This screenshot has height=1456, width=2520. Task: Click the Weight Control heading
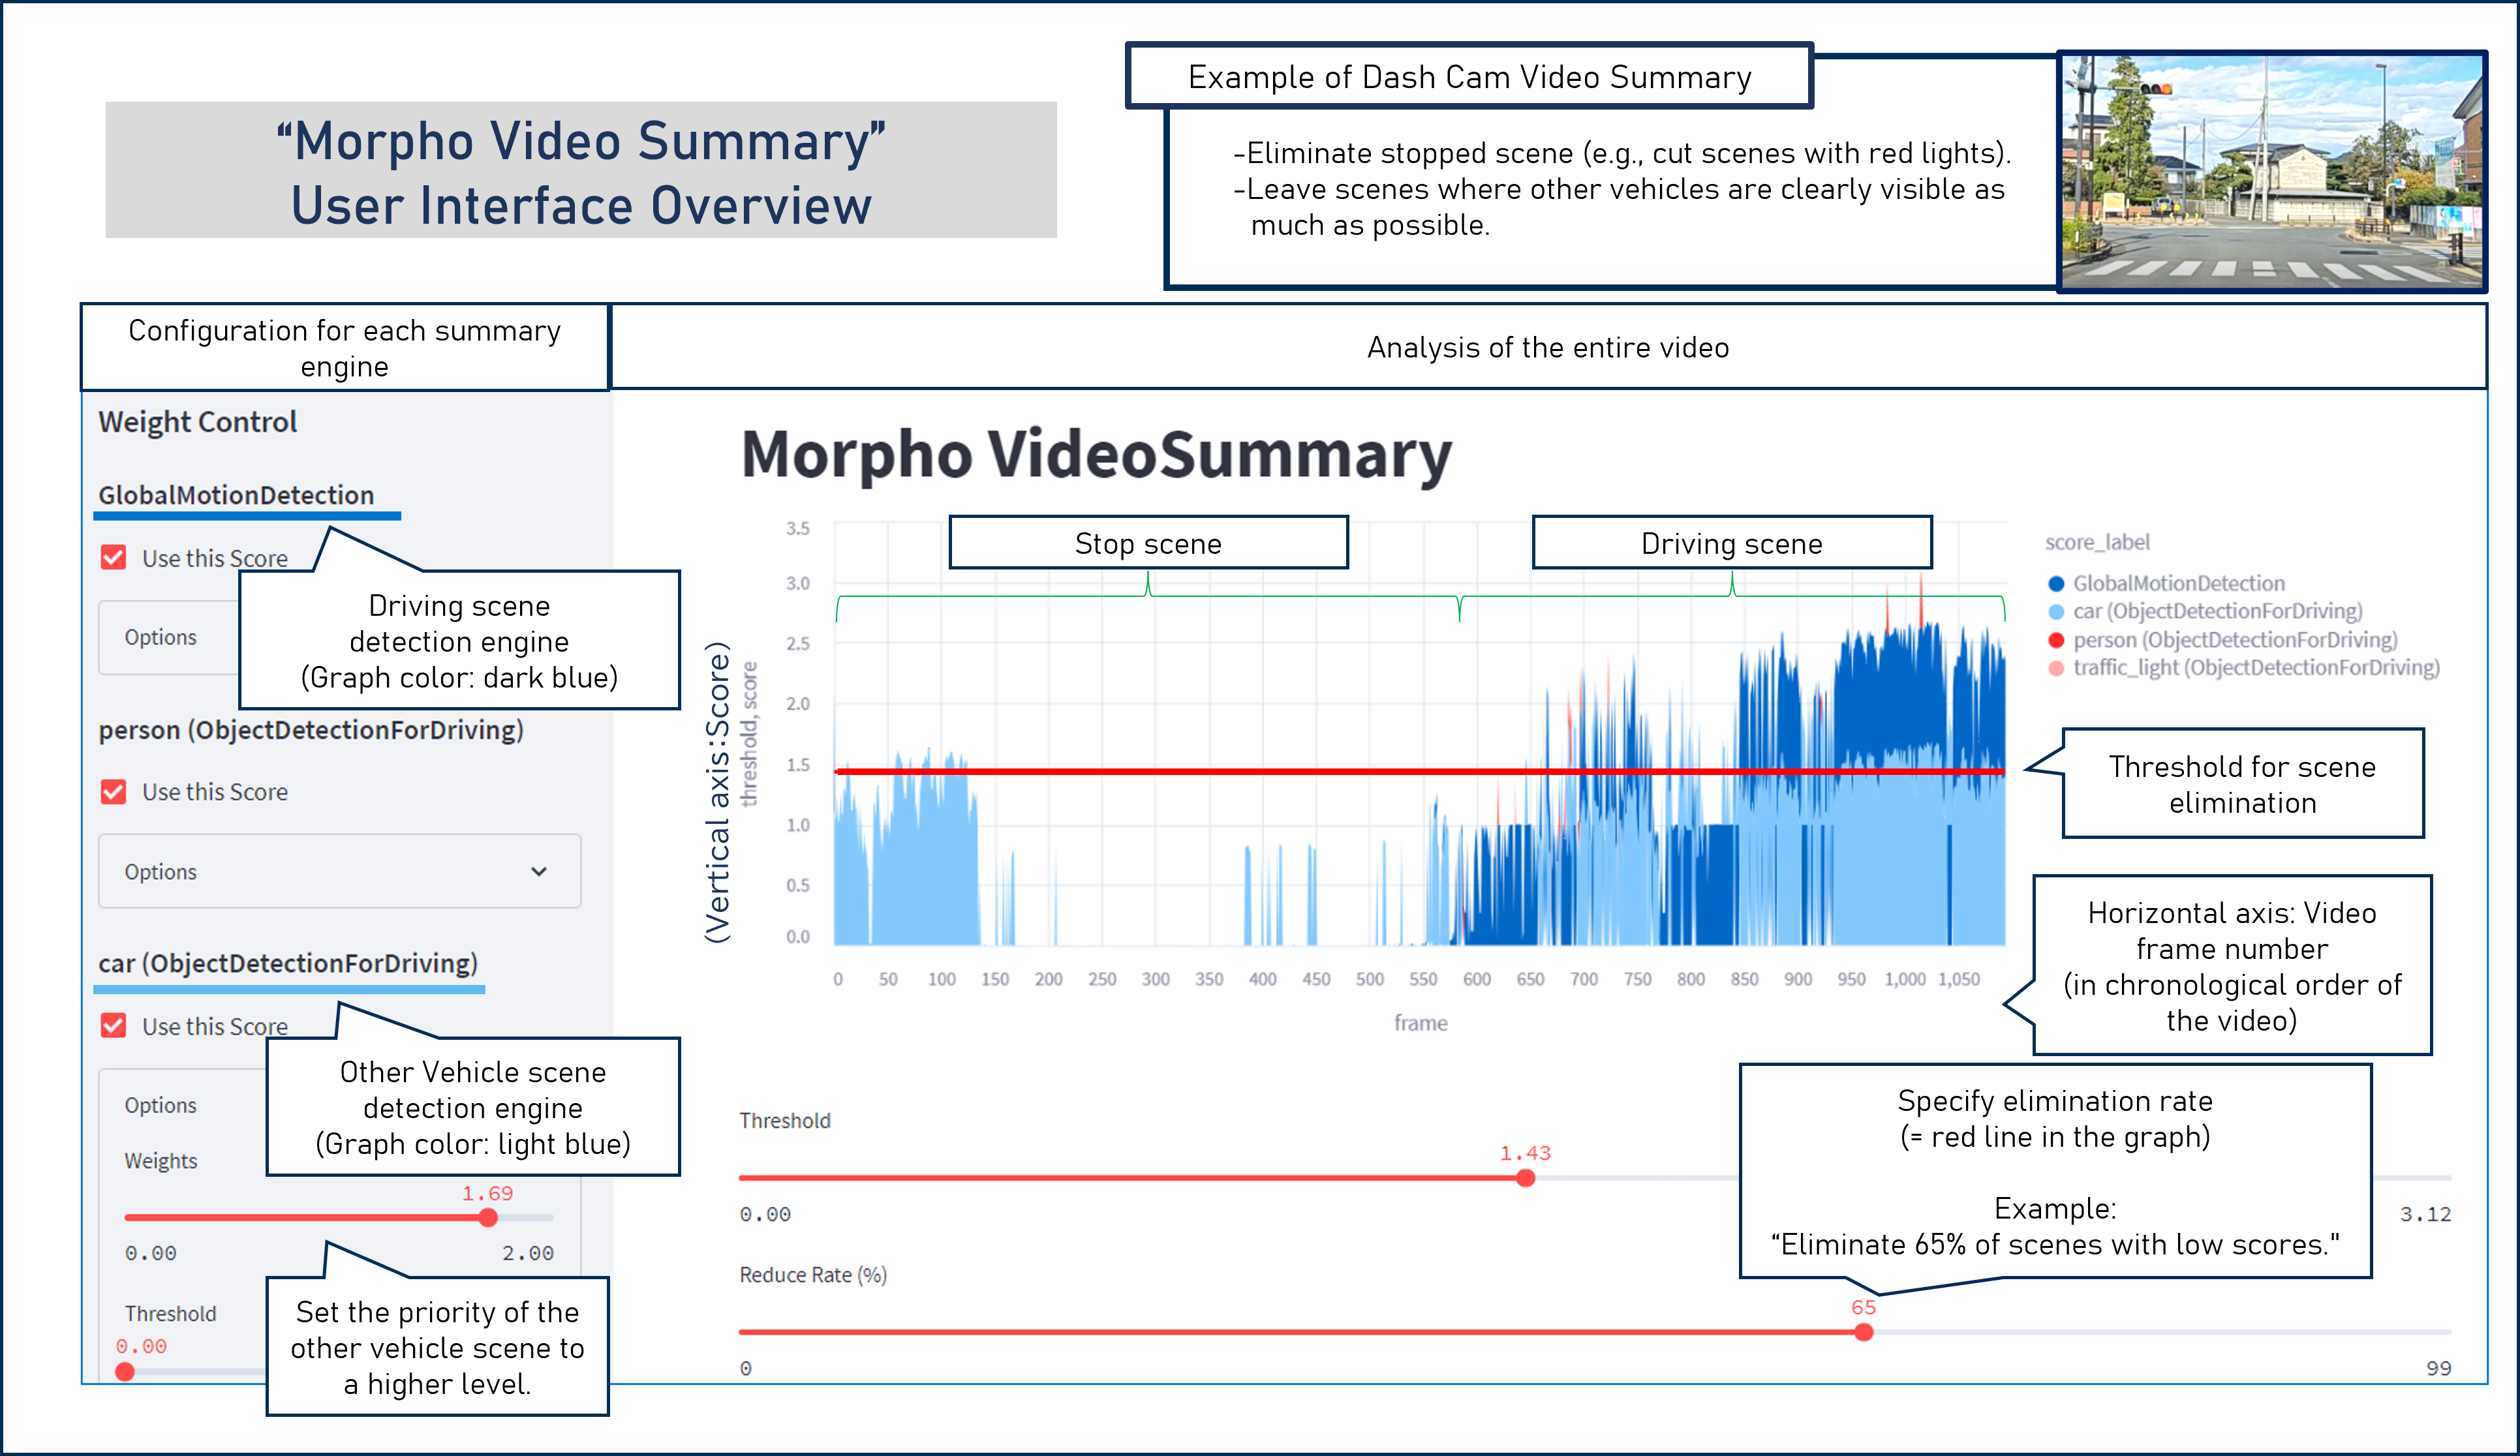click(198, 422)
